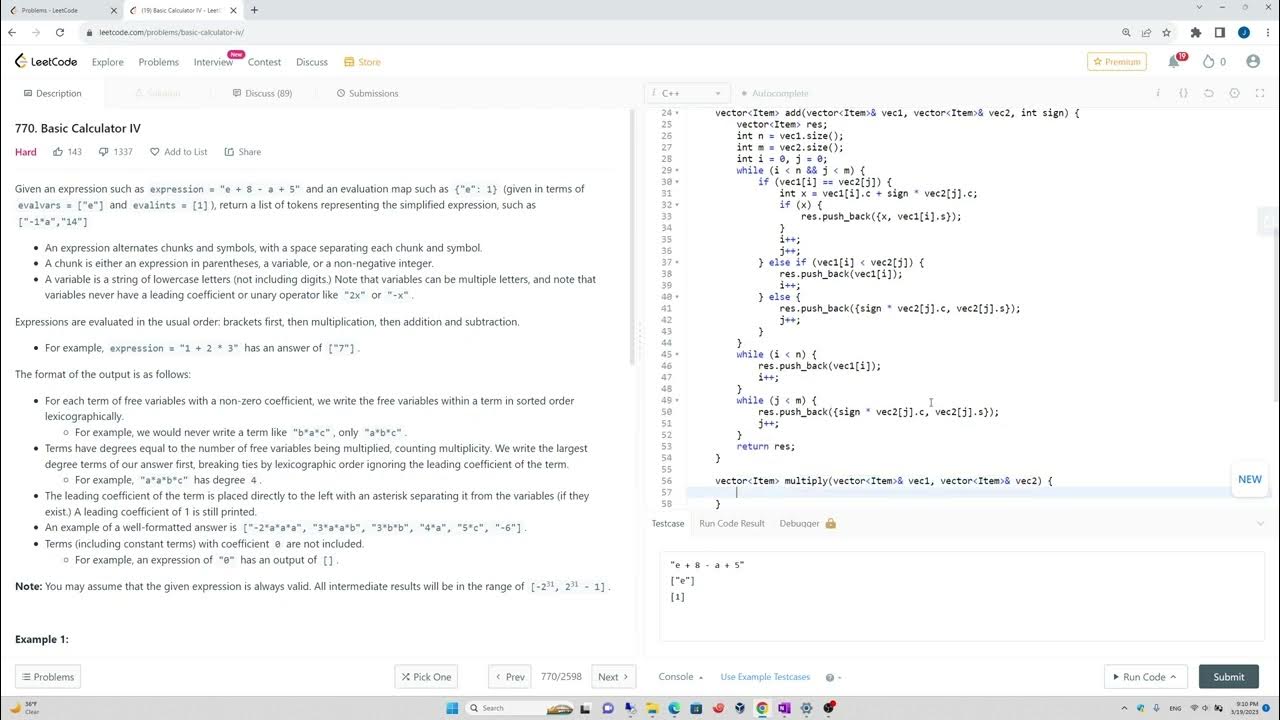Go to the Prev problem
The width and height of the screenshot is (1280, 720).
click(x=509, y=677)
